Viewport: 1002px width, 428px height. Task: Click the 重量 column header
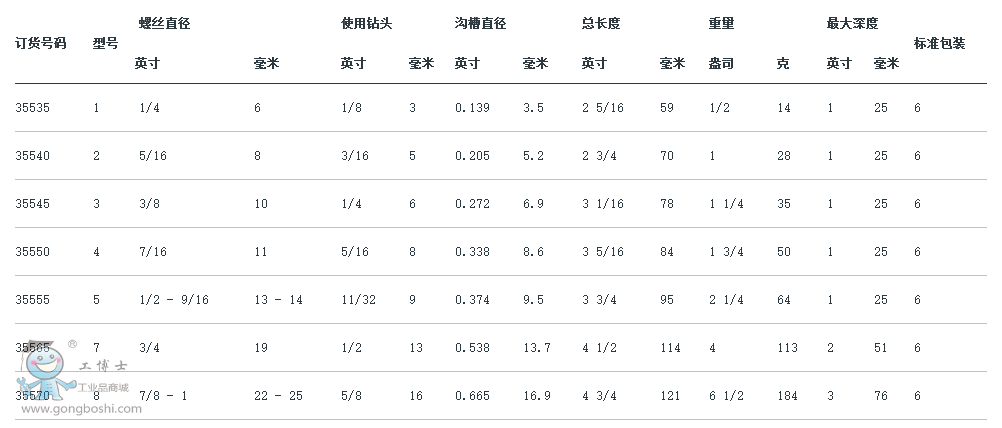(721, 24)
